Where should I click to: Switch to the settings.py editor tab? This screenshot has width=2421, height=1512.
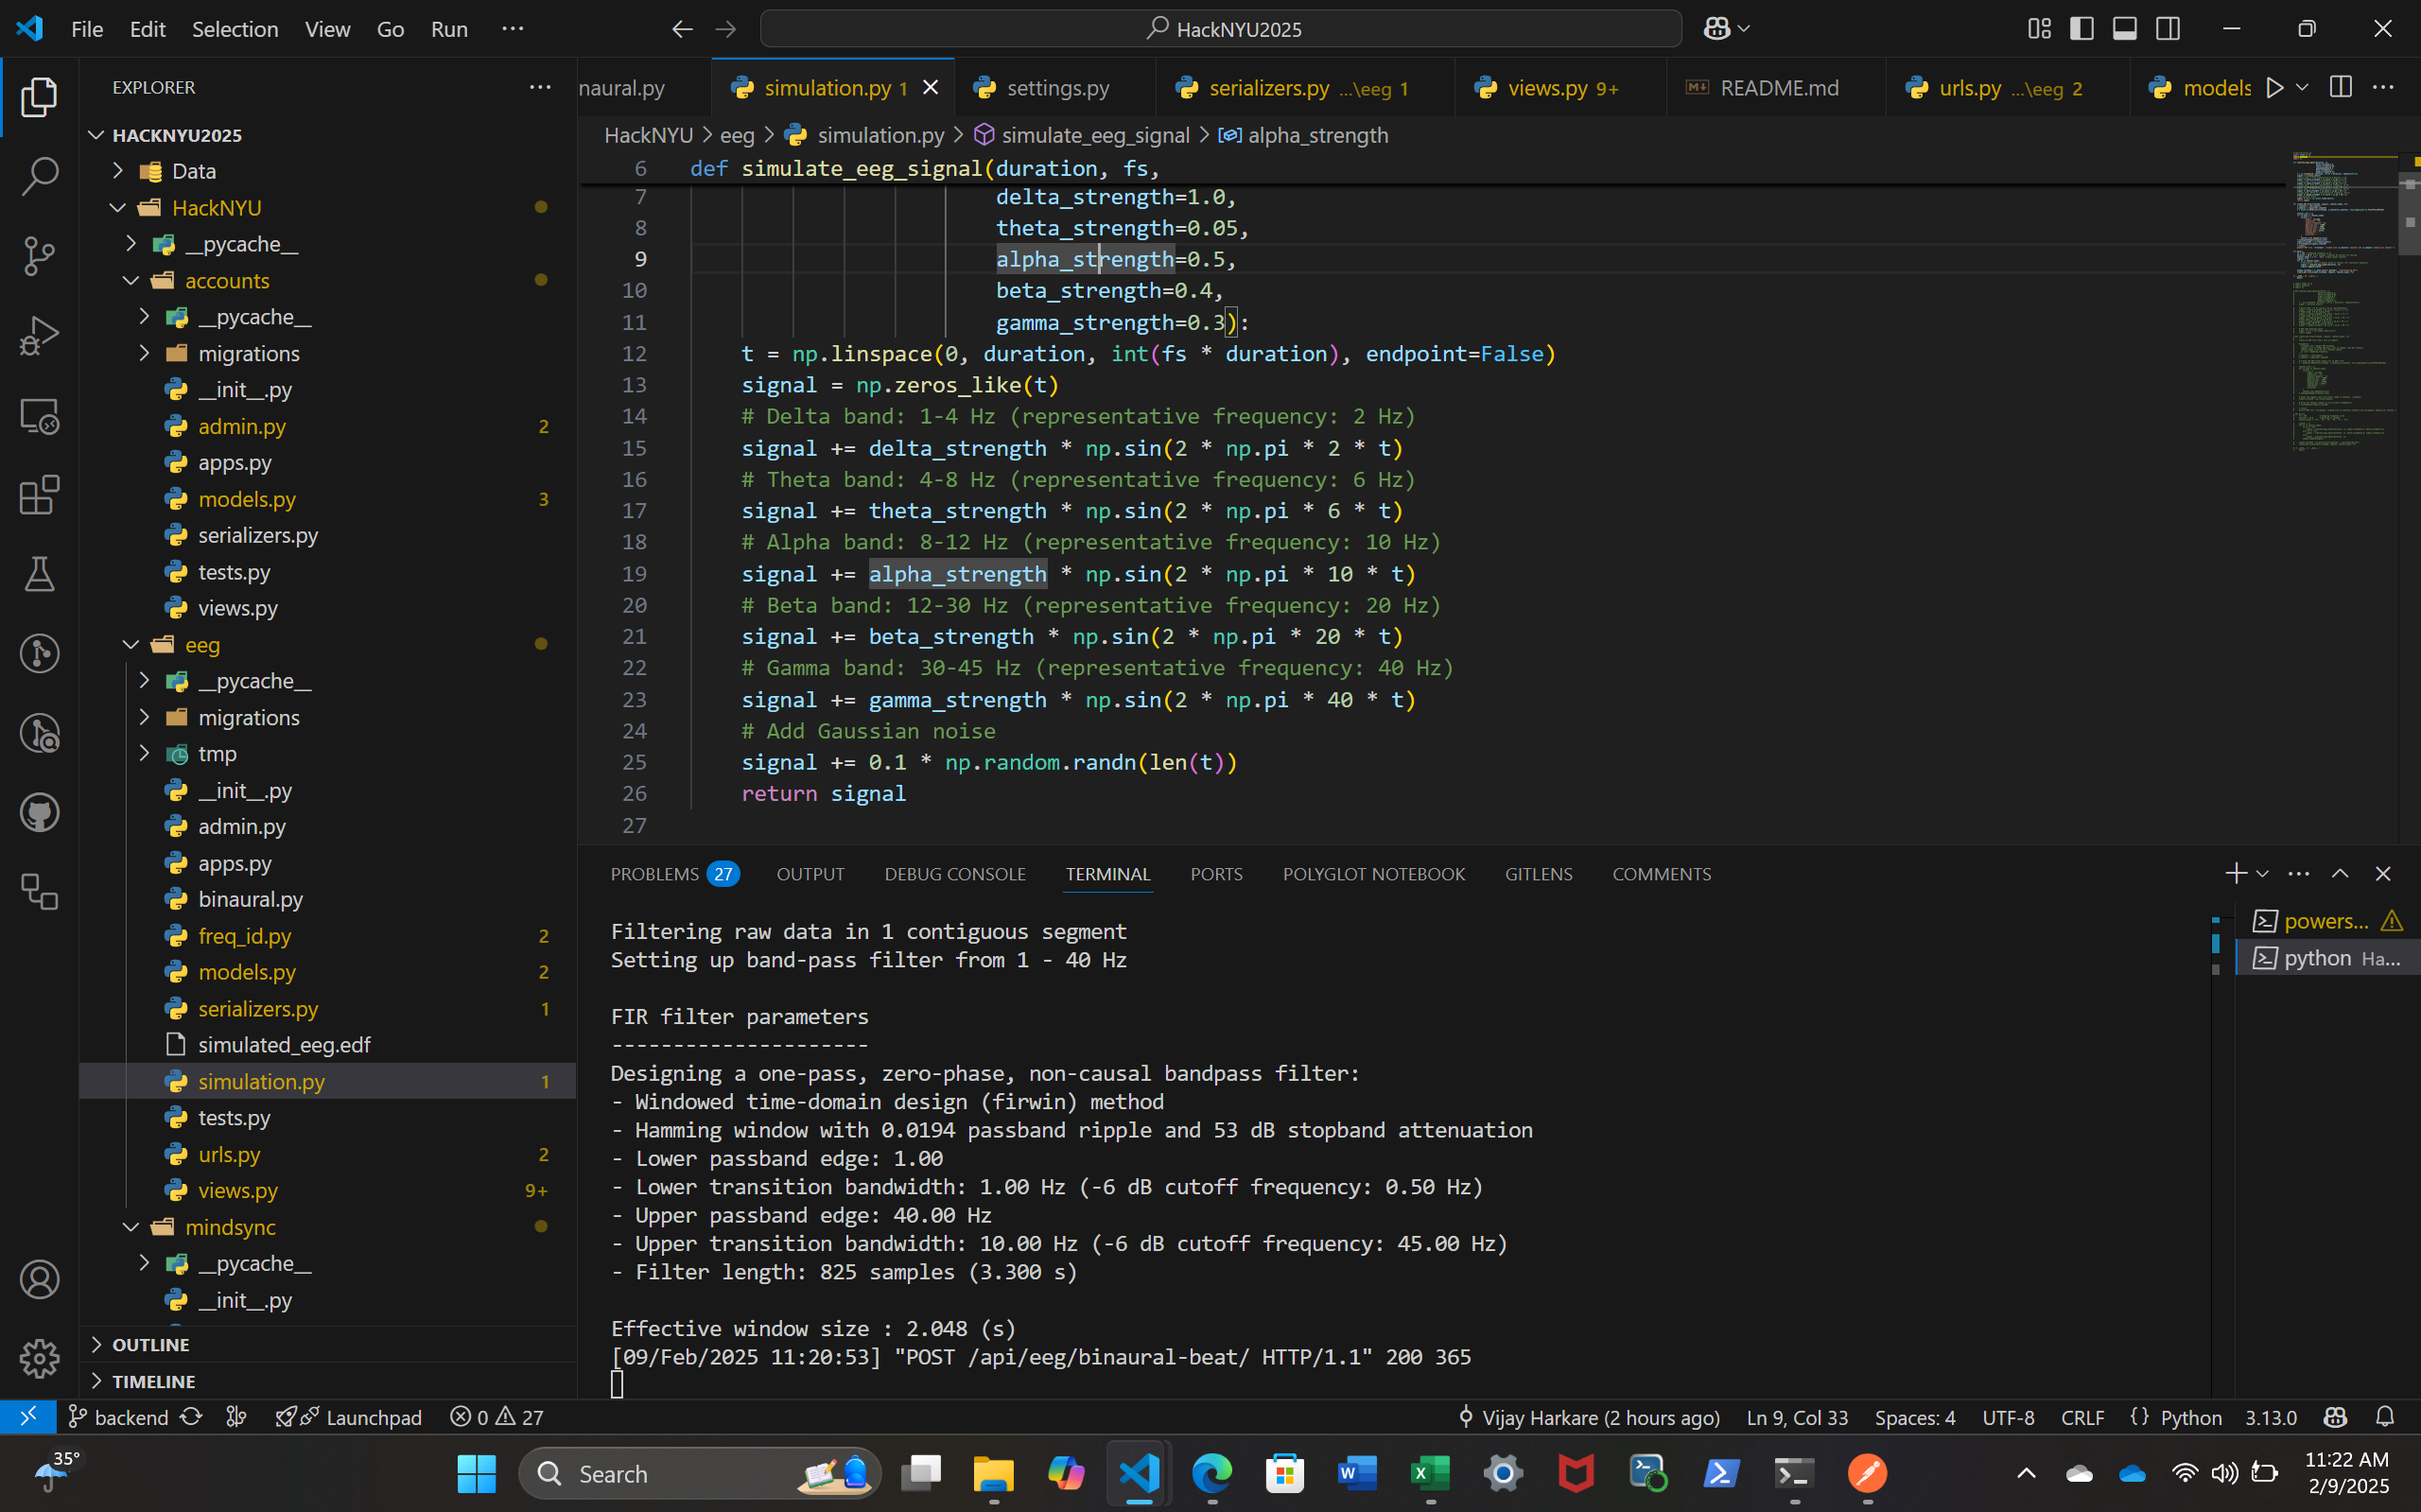(1057, 88)
